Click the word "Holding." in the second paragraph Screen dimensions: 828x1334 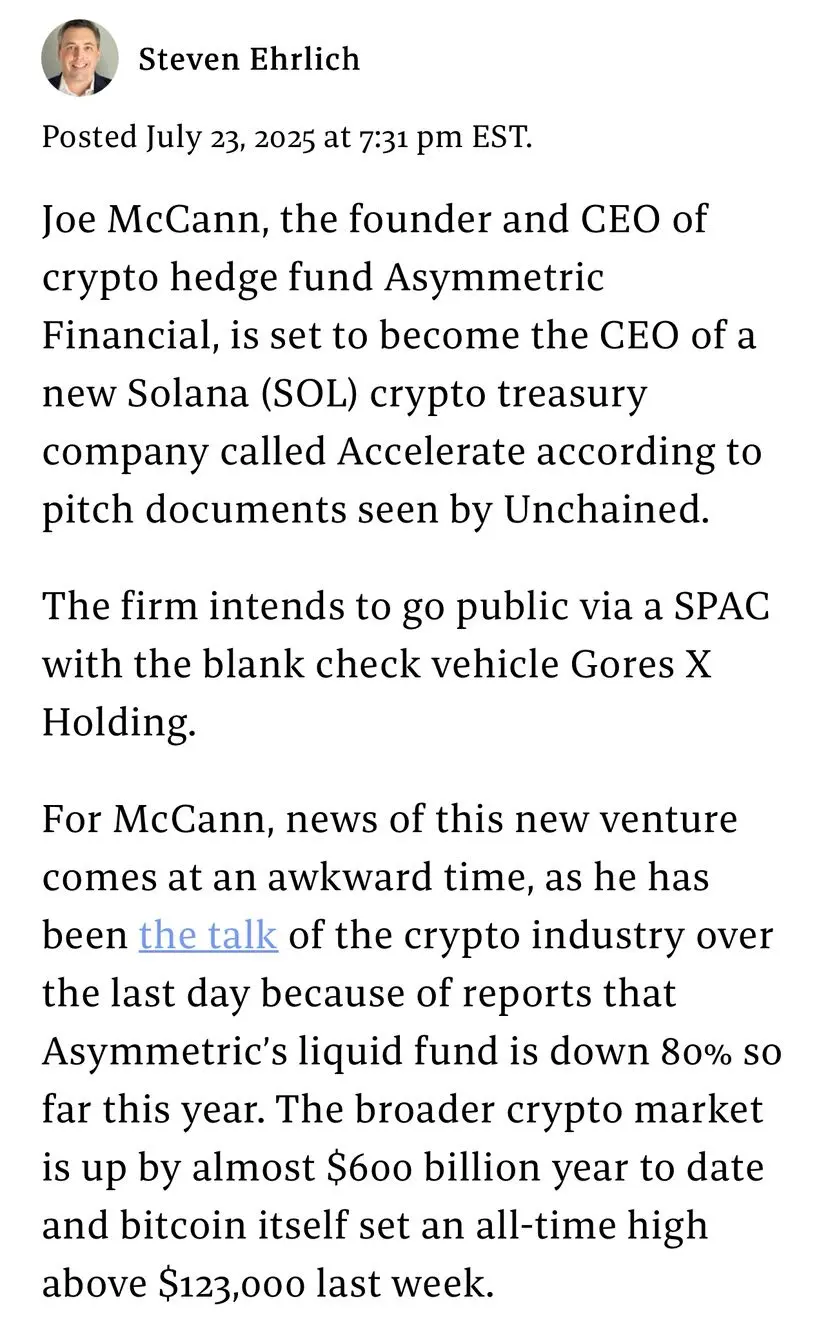coord(119,723)
